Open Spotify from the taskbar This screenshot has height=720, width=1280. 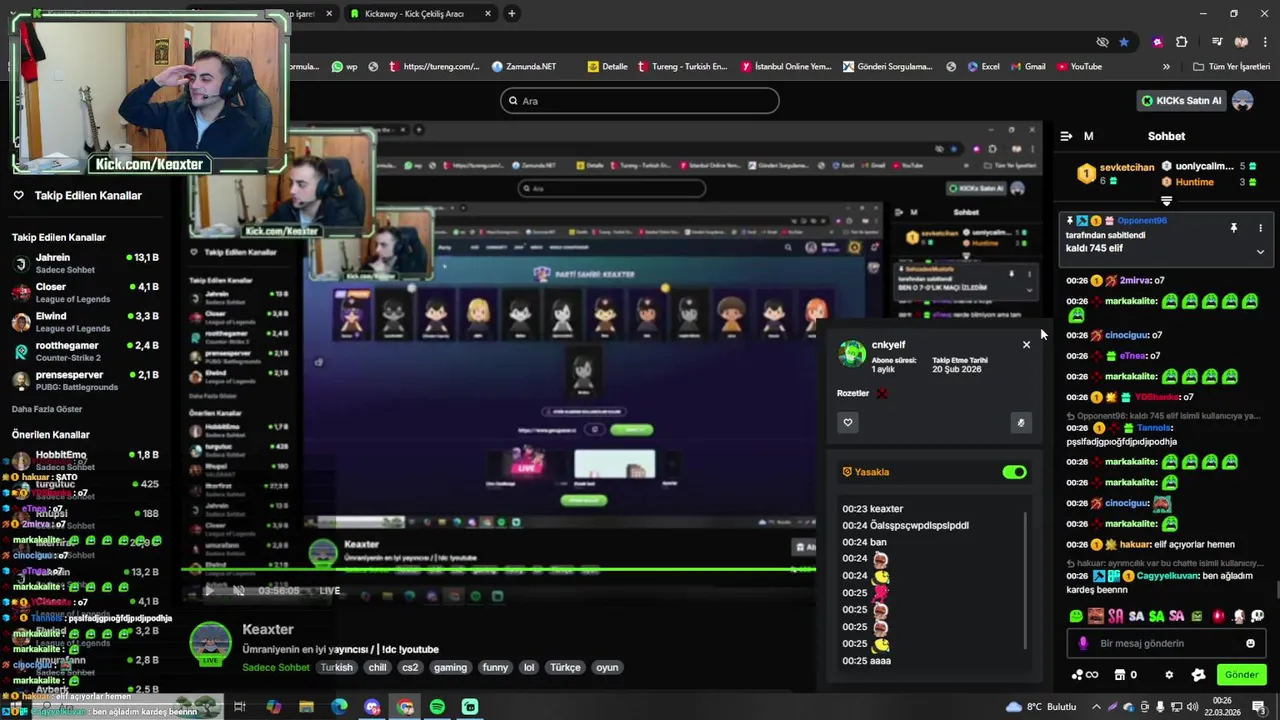tap(437, 707)
